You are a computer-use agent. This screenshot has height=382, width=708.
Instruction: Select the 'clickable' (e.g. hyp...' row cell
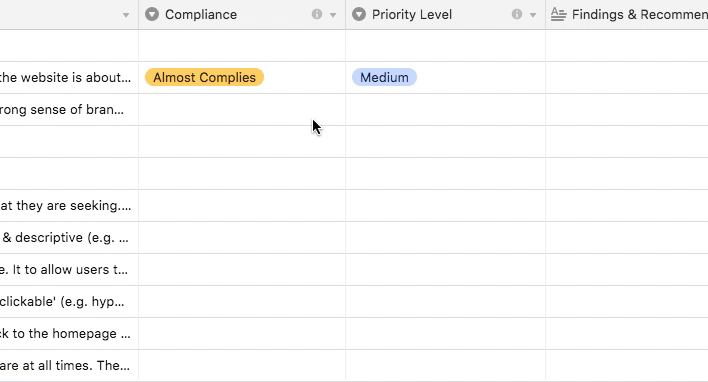pos(69,302)
